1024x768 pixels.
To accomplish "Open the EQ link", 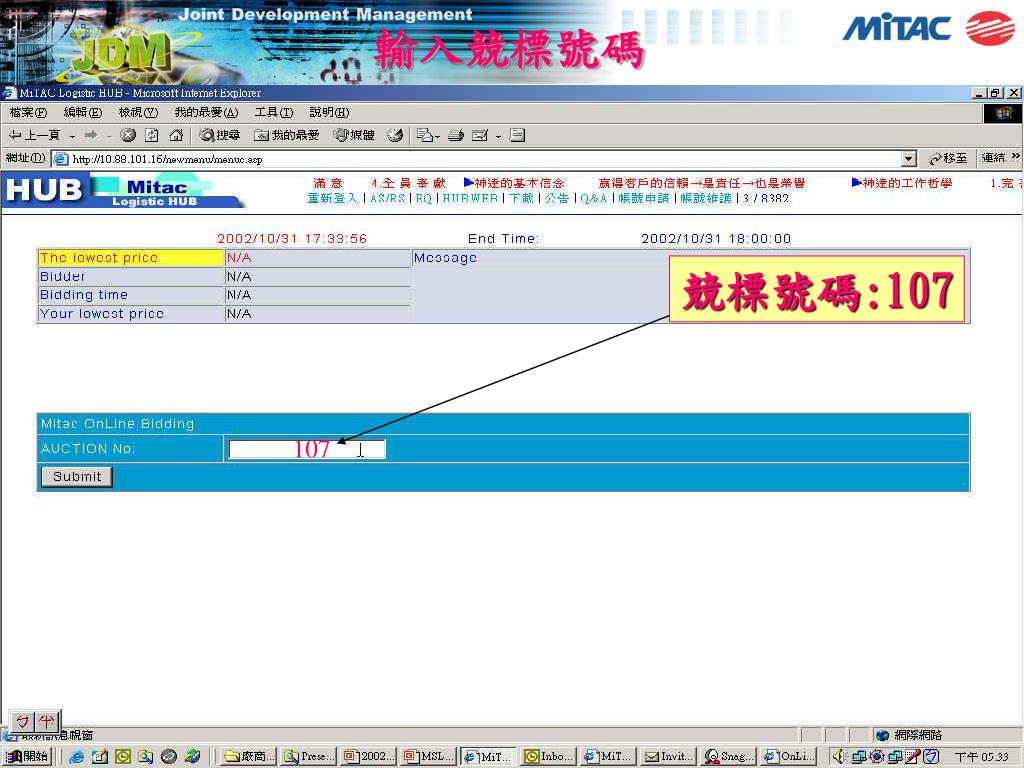I will coord(424,198).
